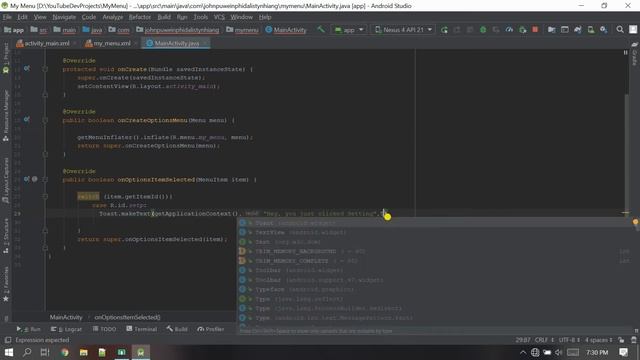Open the TODO tool window
This screenshot has width=640, height=360.
tap(104, 329)
